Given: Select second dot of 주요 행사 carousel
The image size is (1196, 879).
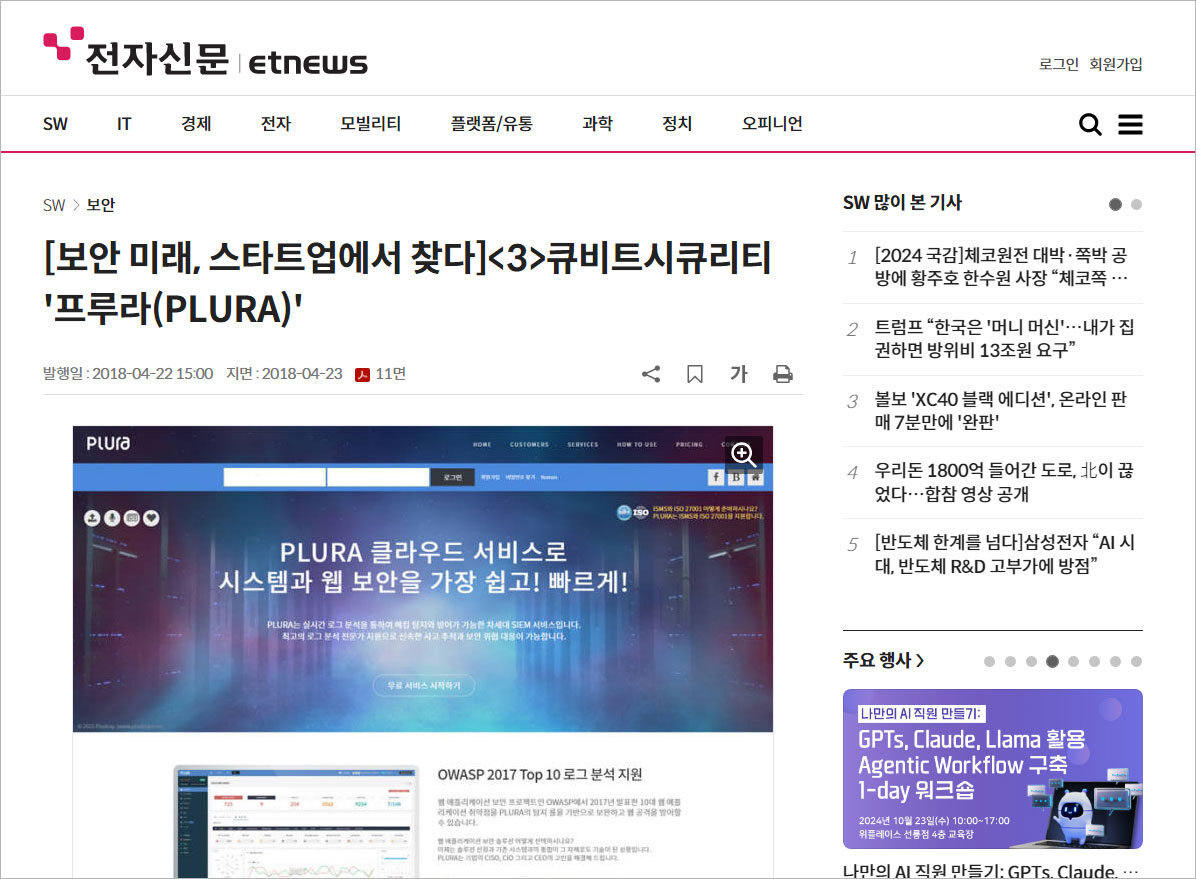Looking at the screenshot, I should tap(1010, 662).
